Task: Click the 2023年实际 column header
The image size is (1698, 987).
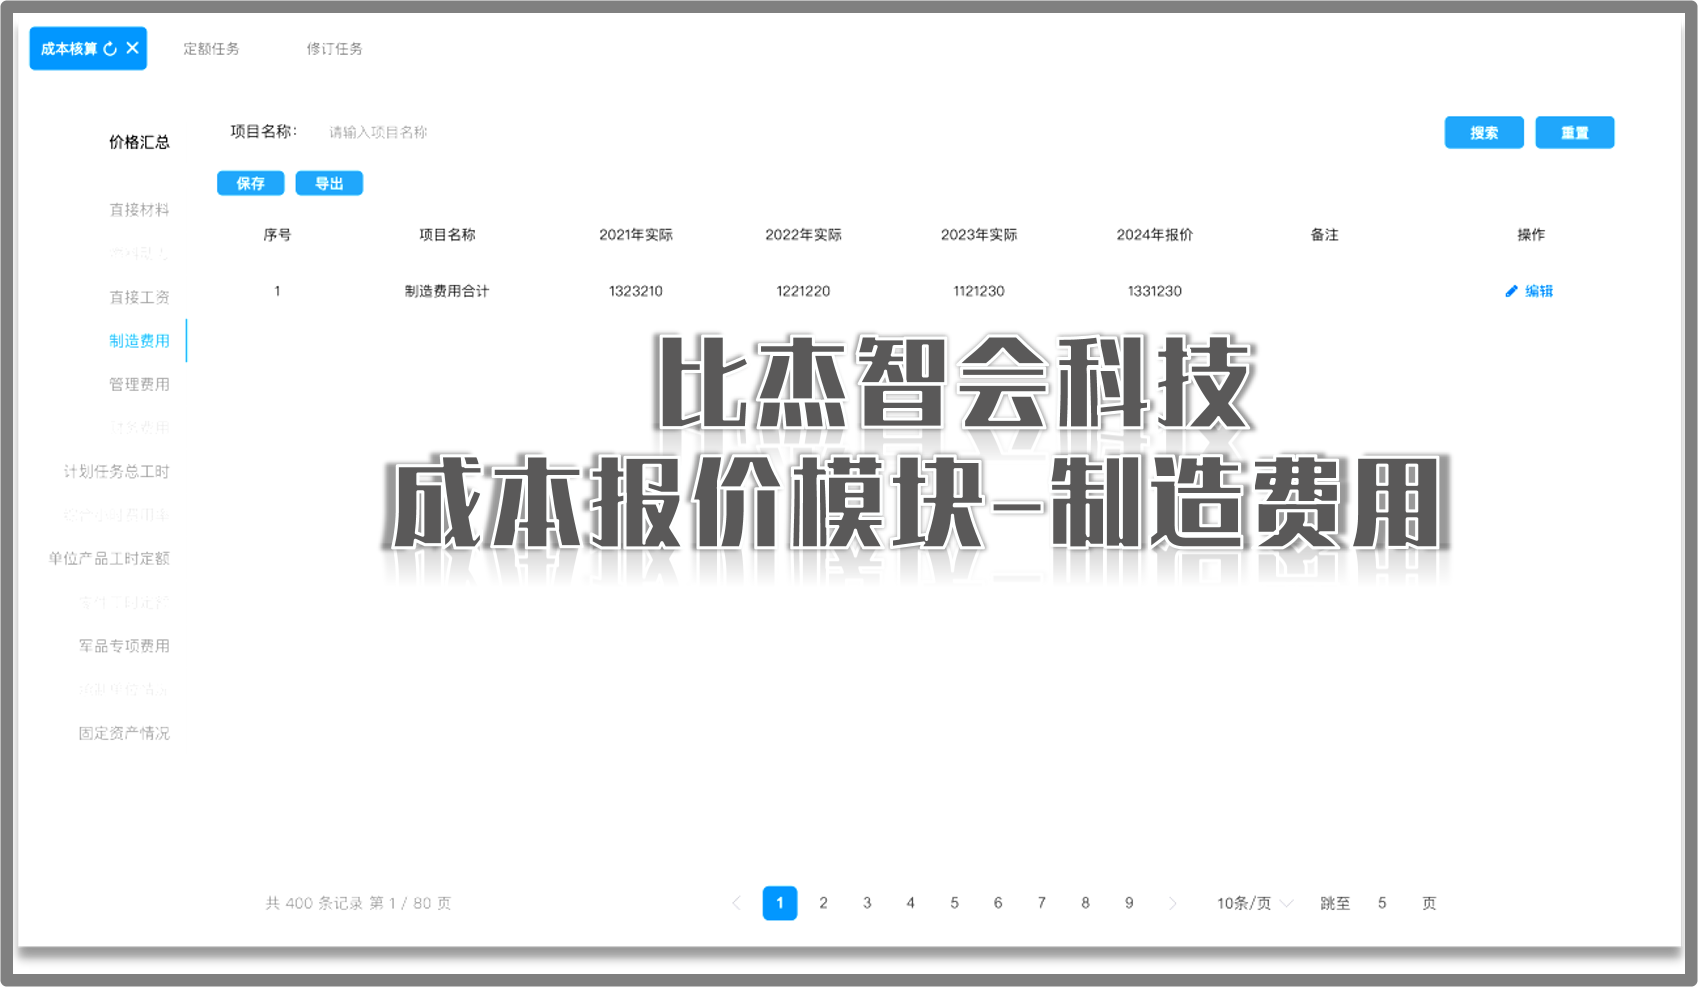Action: [x=979, y=235]
